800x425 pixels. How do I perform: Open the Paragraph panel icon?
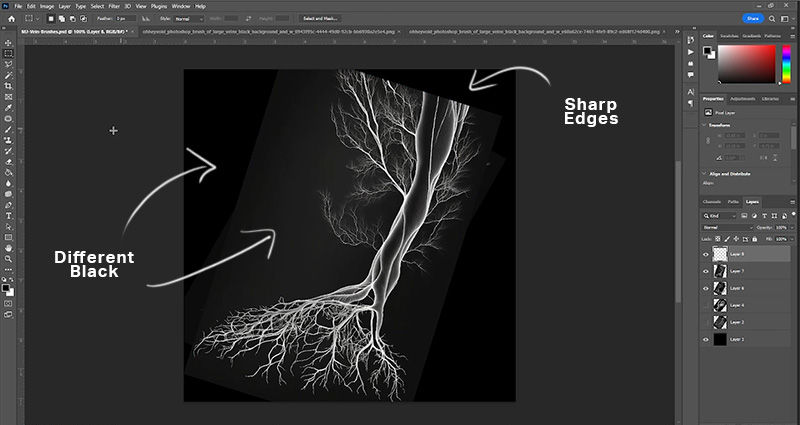coord(690,104)
